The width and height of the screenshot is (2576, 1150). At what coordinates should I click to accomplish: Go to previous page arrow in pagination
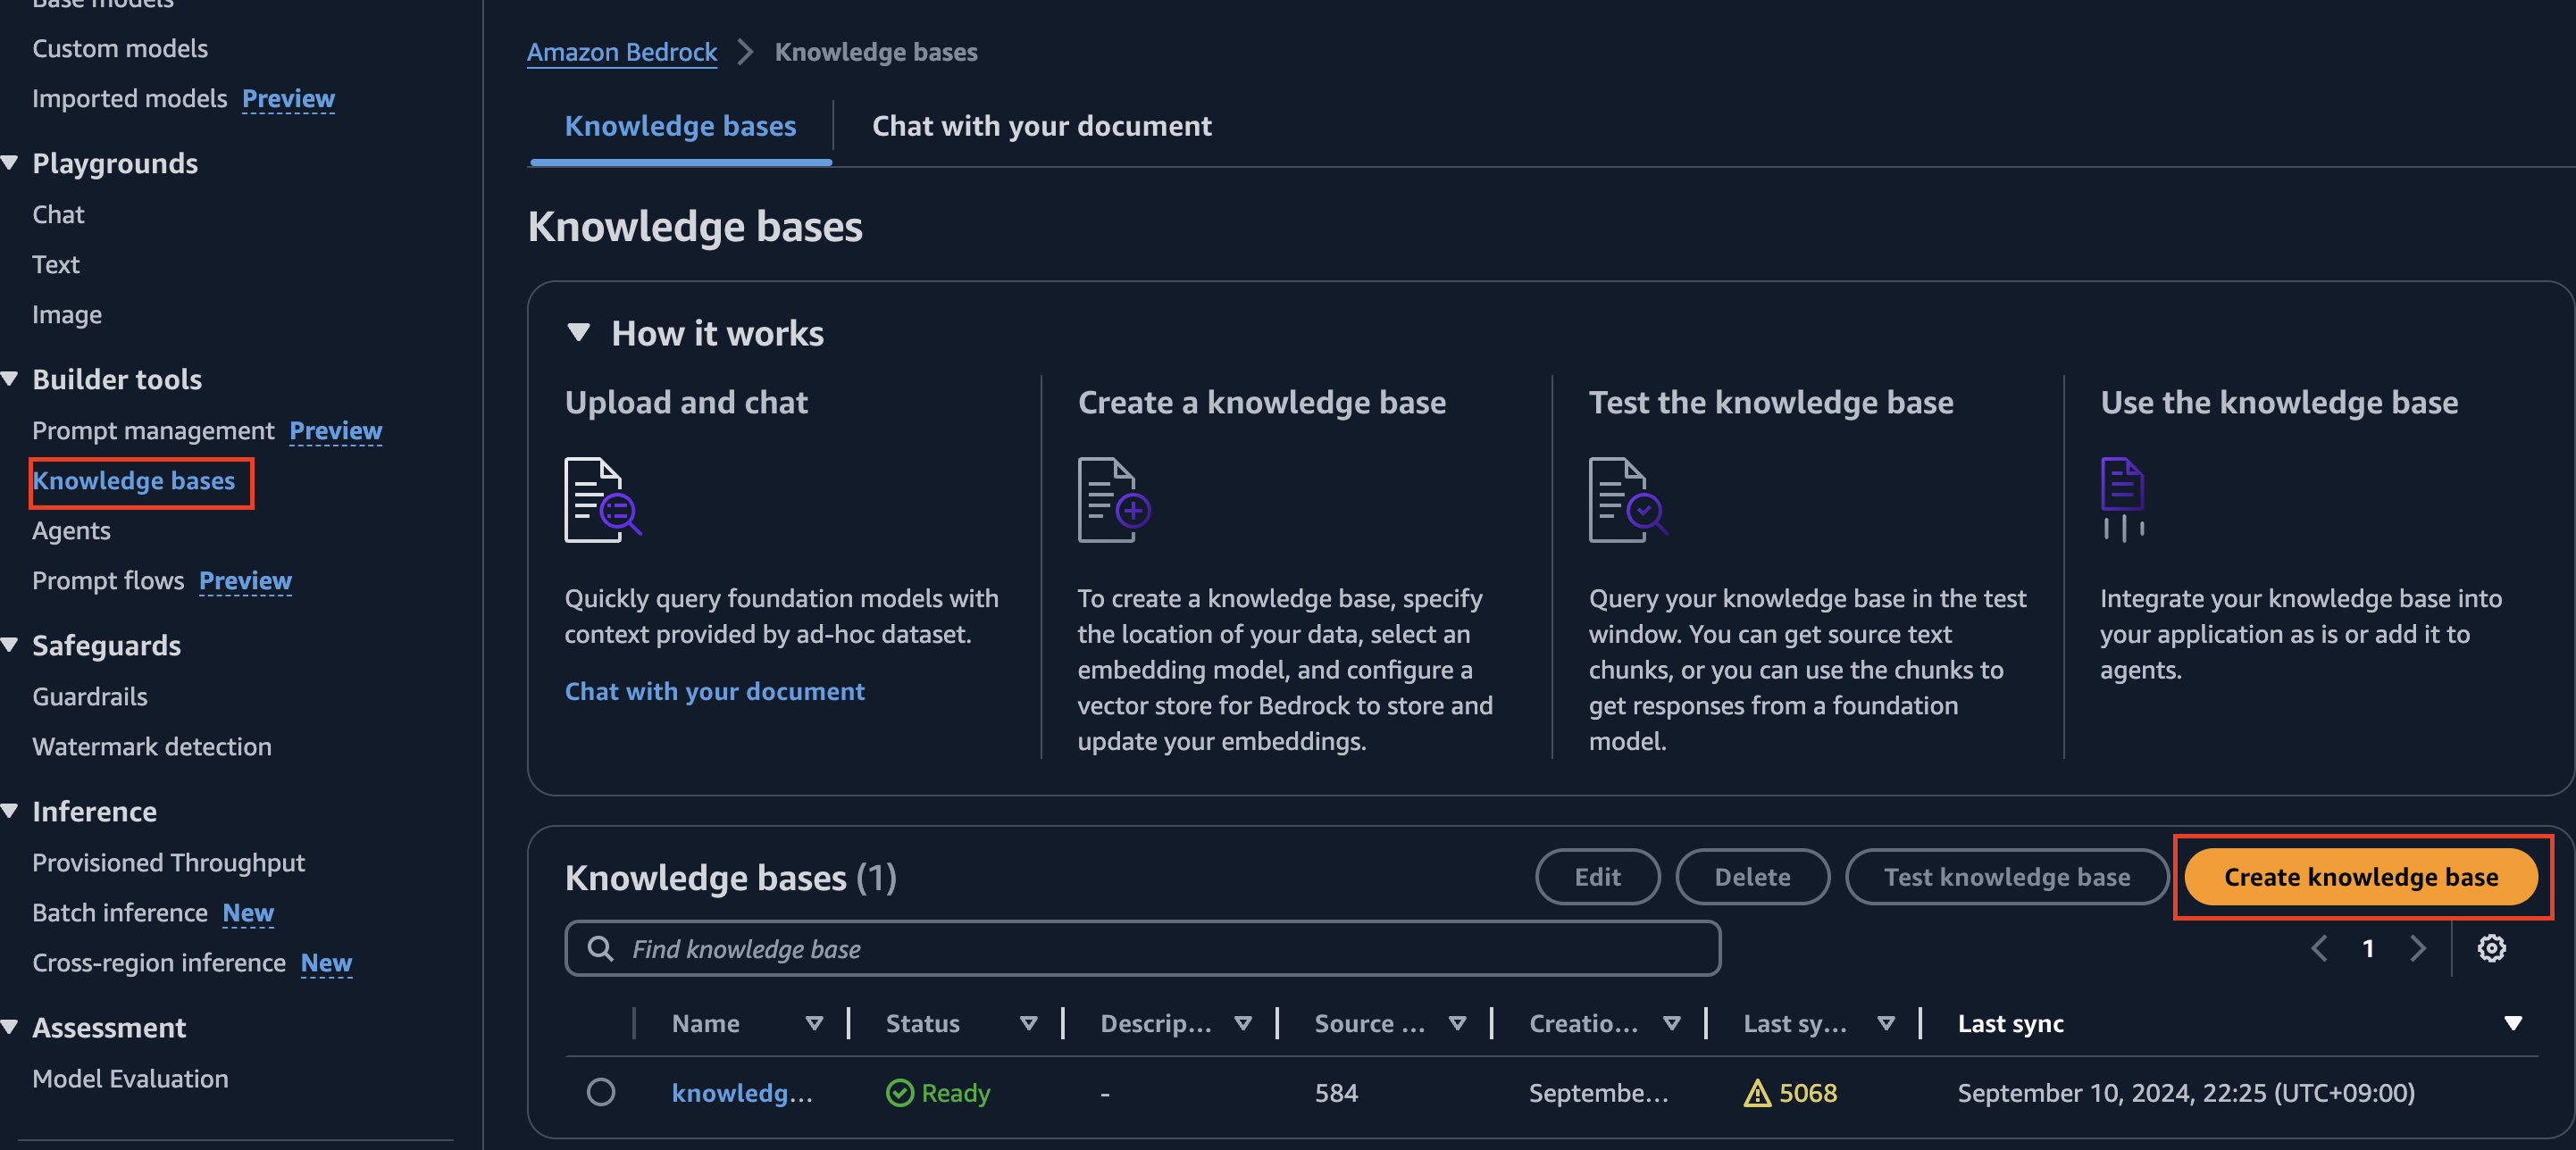coord(2319,948)
